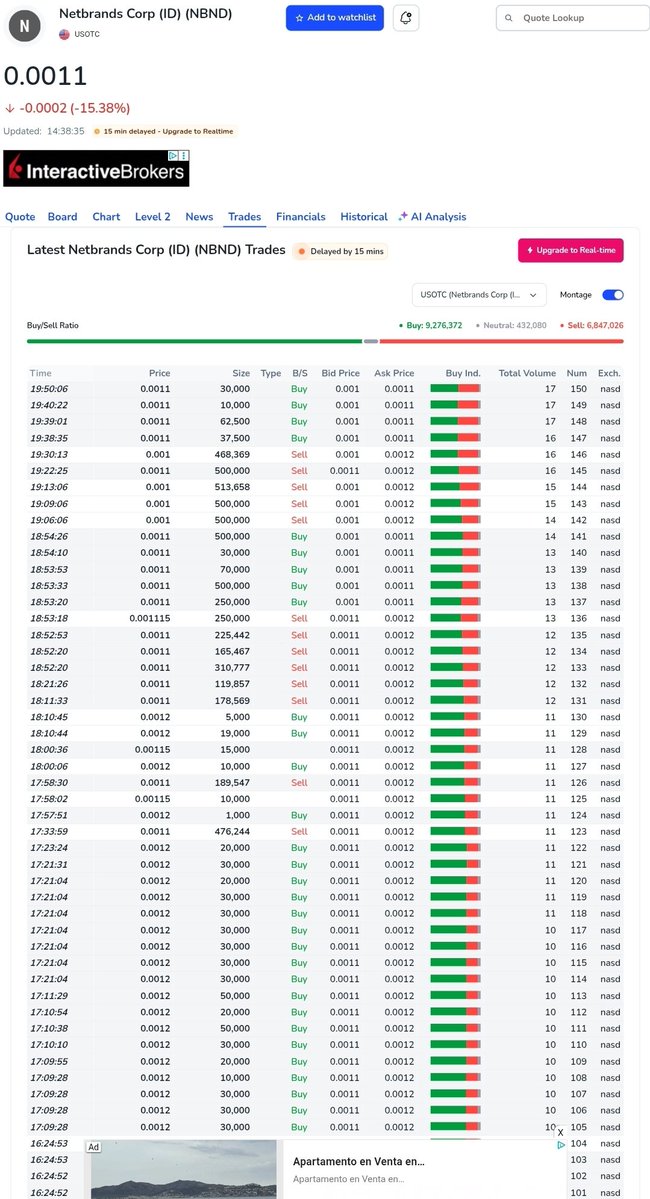Viewport: 650px width, 1199px height.
Task: Switch to the Board tab
Action: tap(63, 216)
